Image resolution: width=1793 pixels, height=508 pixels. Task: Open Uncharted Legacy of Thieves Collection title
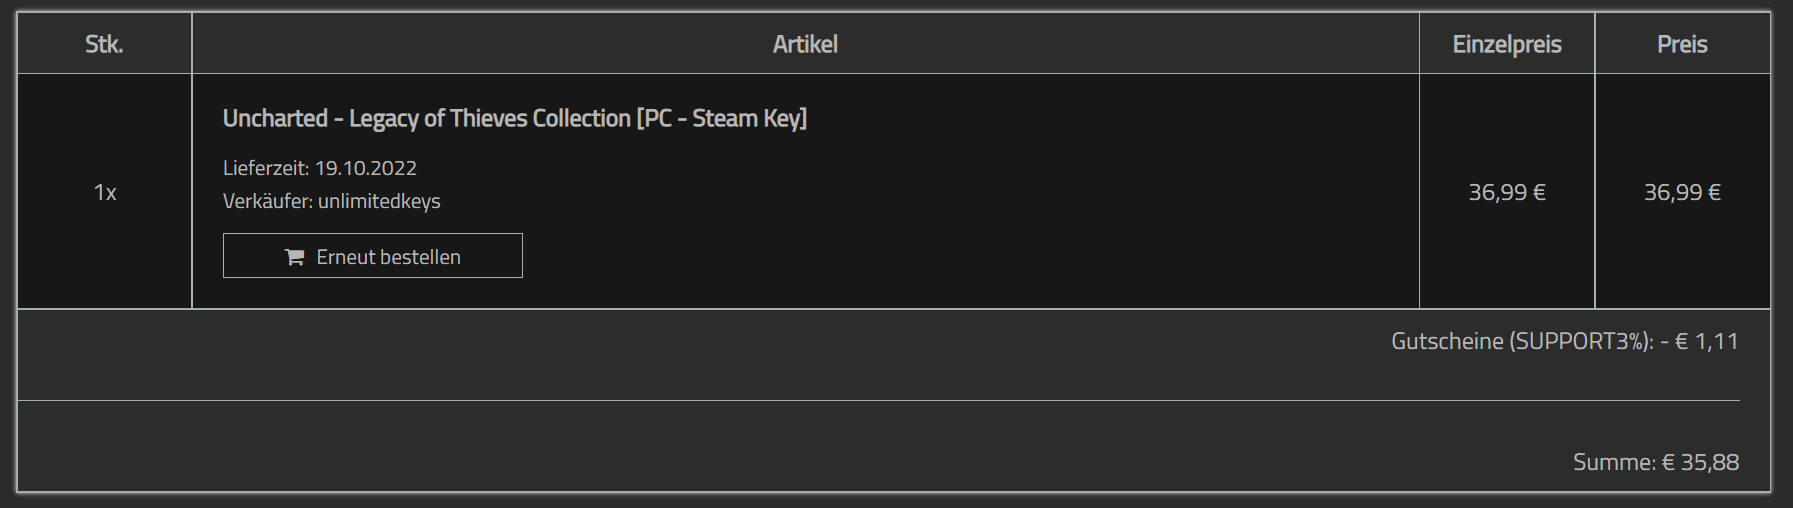pyautogui.click(x=427, y=119)
